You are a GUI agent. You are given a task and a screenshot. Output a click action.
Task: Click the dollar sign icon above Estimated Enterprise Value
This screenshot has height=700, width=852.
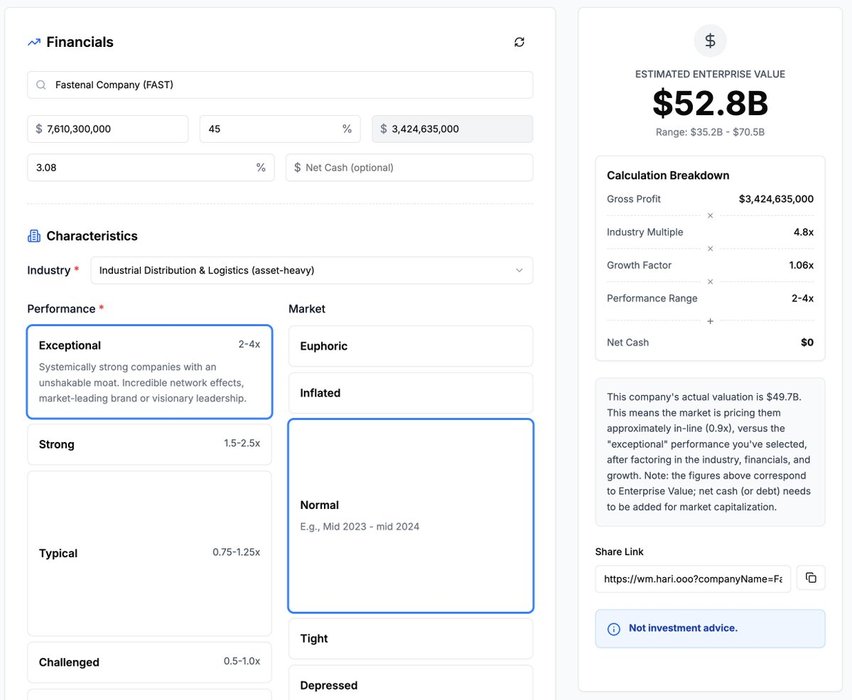click(x=710, y=41)
